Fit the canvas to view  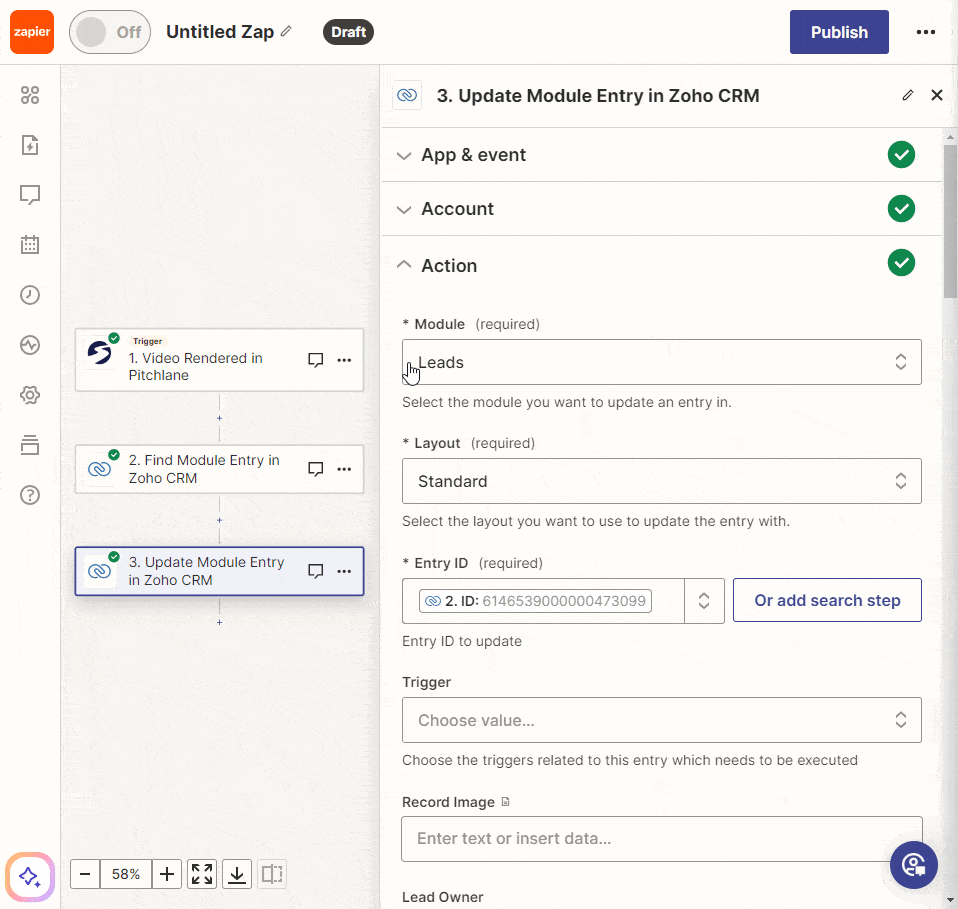202,874
